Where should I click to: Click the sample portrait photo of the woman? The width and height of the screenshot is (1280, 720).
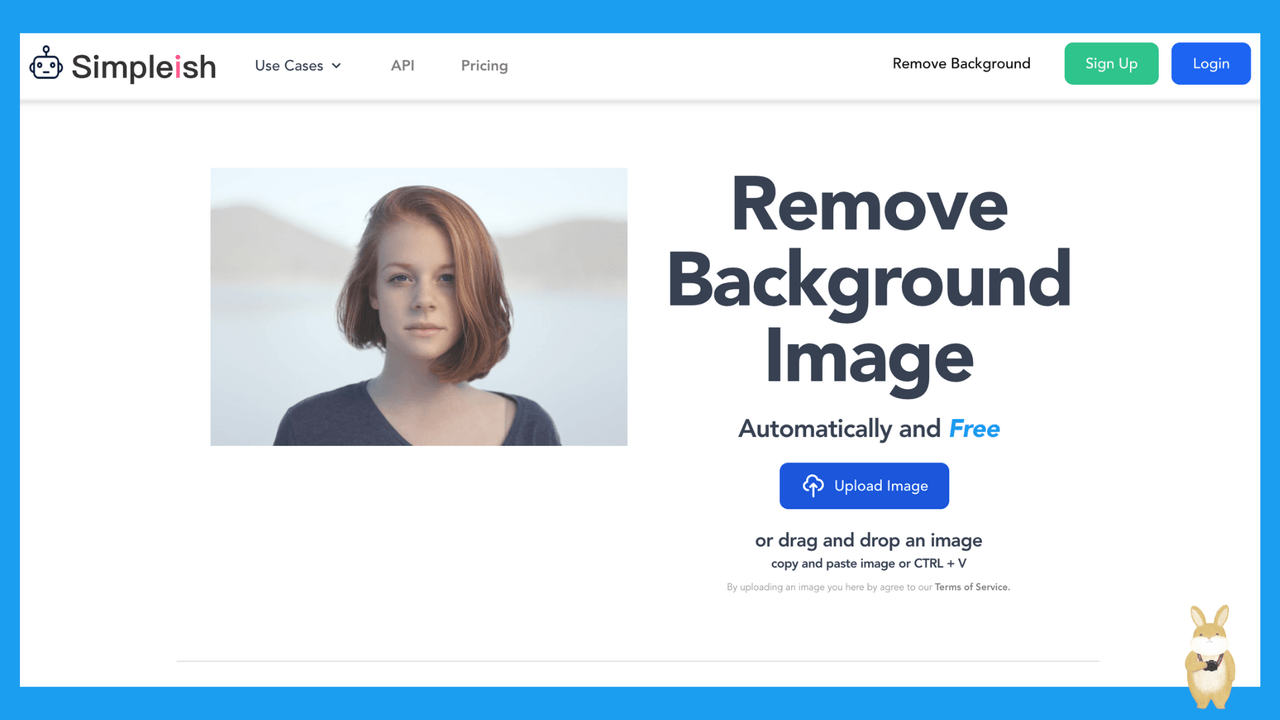(418, 306)
